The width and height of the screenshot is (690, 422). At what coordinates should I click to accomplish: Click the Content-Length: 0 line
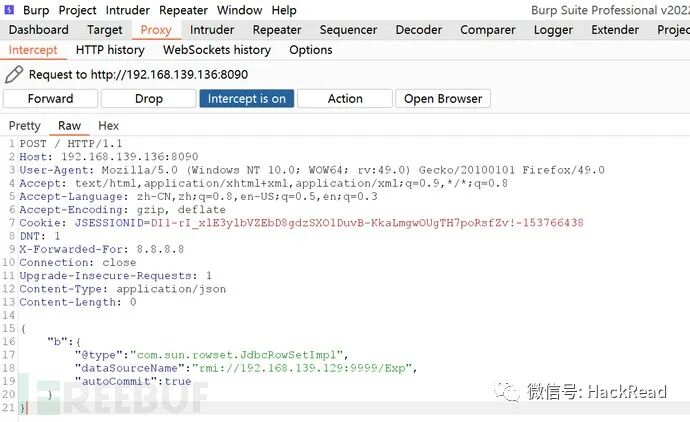pos(78,302)
